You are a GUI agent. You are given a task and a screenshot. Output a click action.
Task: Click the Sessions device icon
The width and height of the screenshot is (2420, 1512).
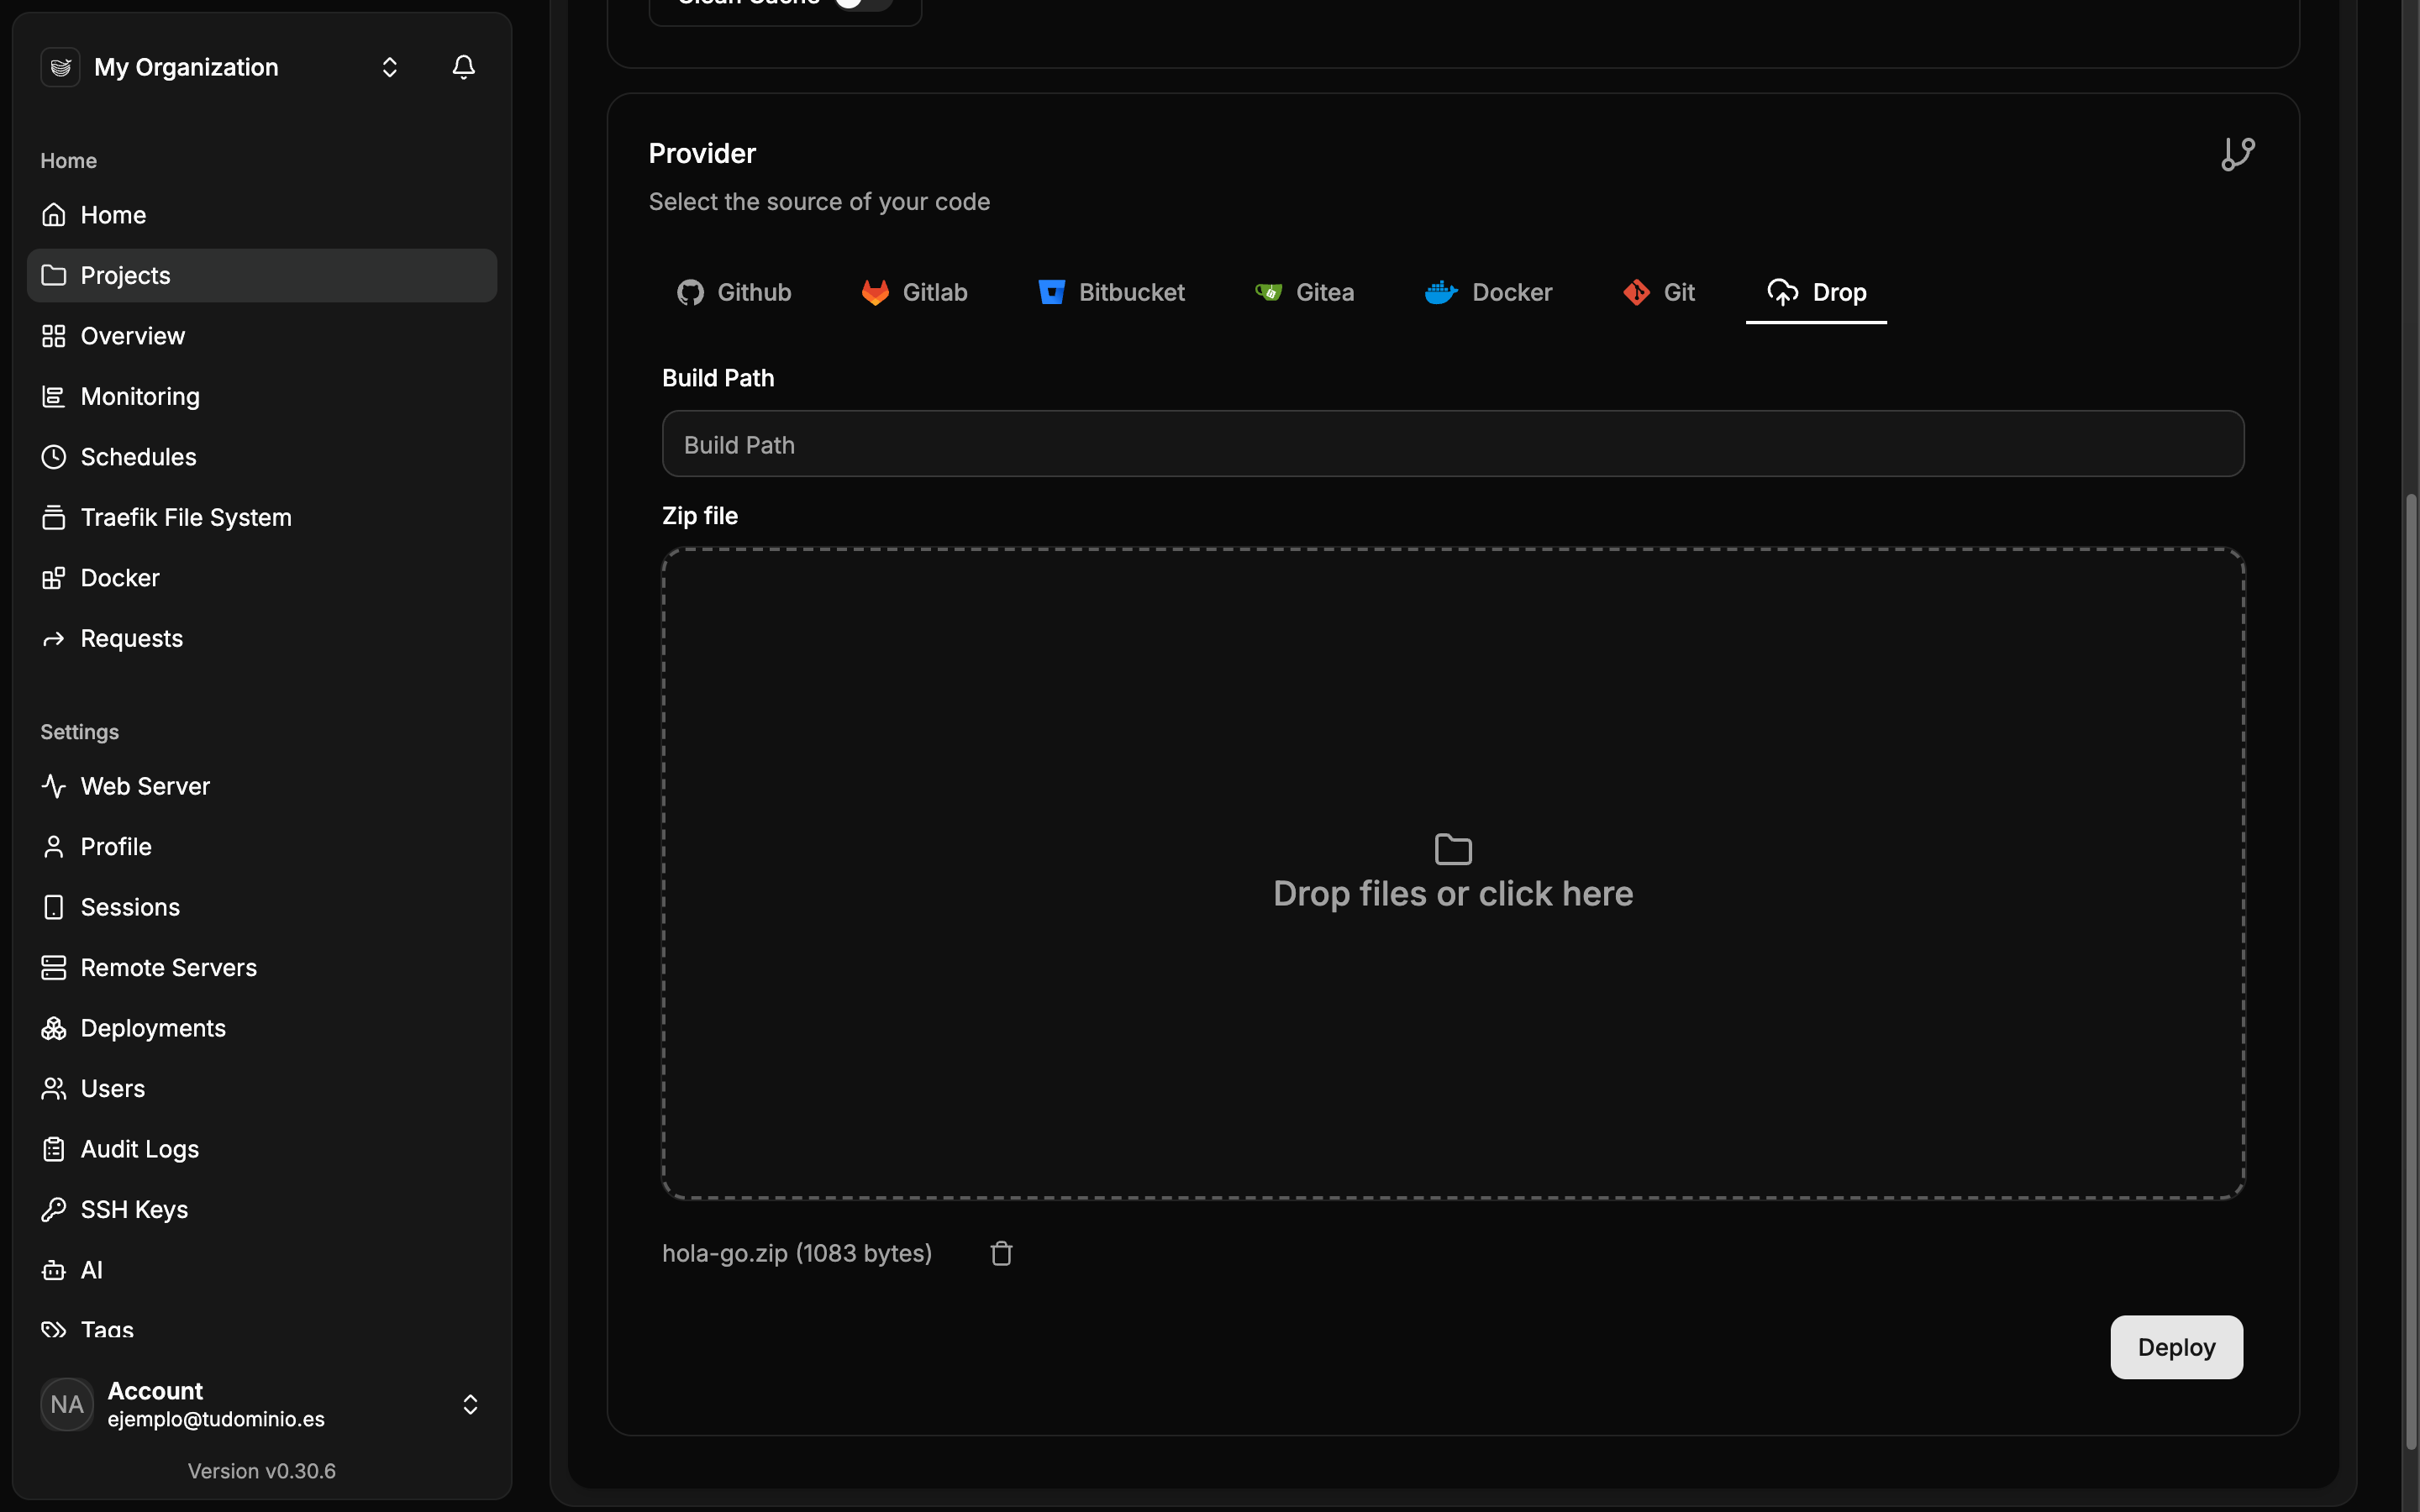point(54,907)
